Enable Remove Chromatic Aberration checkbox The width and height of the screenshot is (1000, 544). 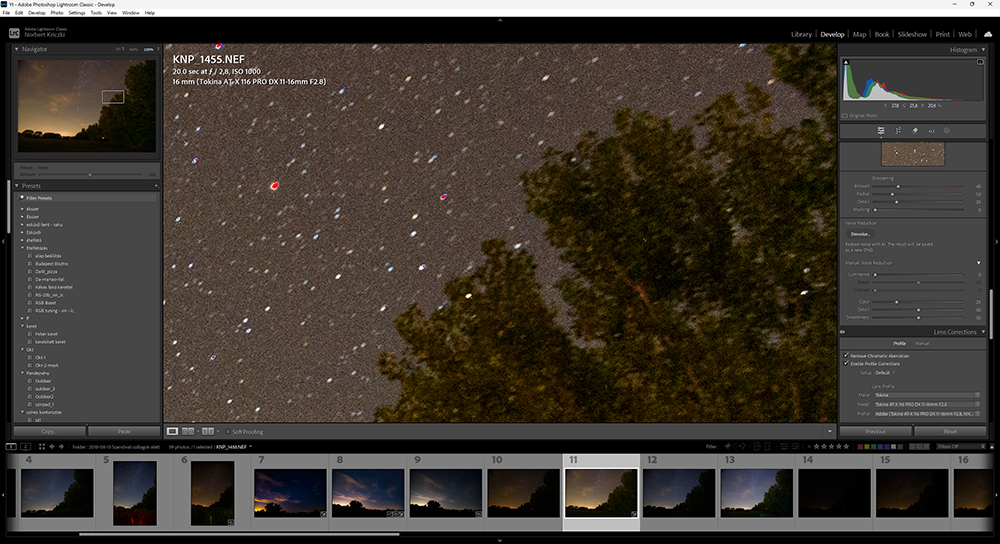[846, 356]
